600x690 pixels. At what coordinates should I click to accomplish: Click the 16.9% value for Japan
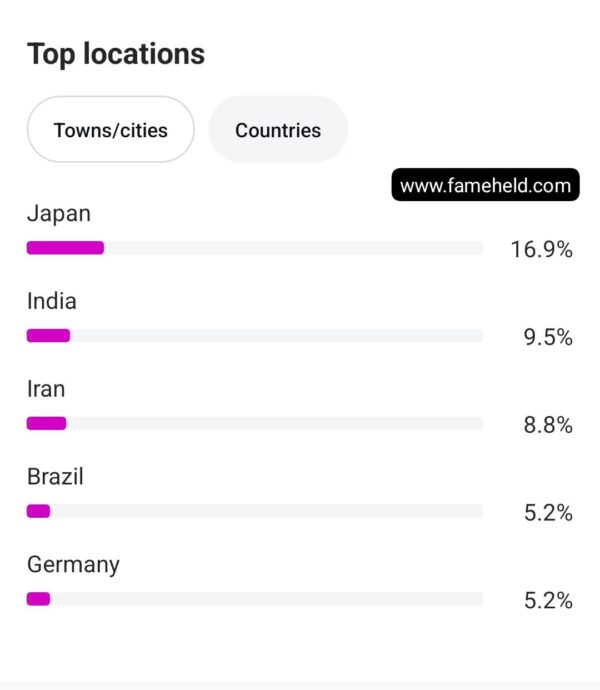click(x=541, y=250)
